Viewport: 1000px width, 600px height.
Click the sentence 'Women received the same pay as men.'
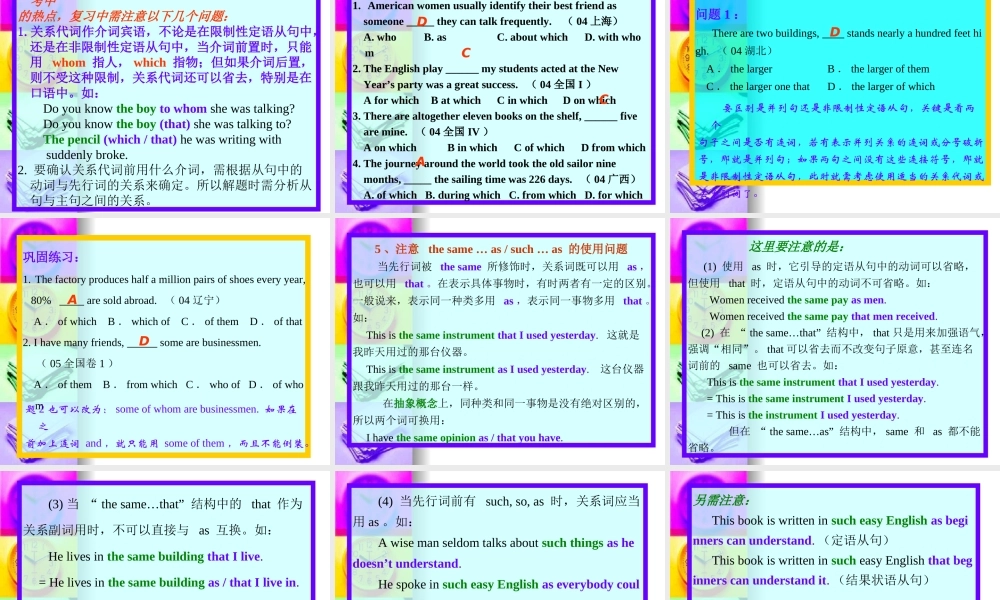[x=798, y=300]
